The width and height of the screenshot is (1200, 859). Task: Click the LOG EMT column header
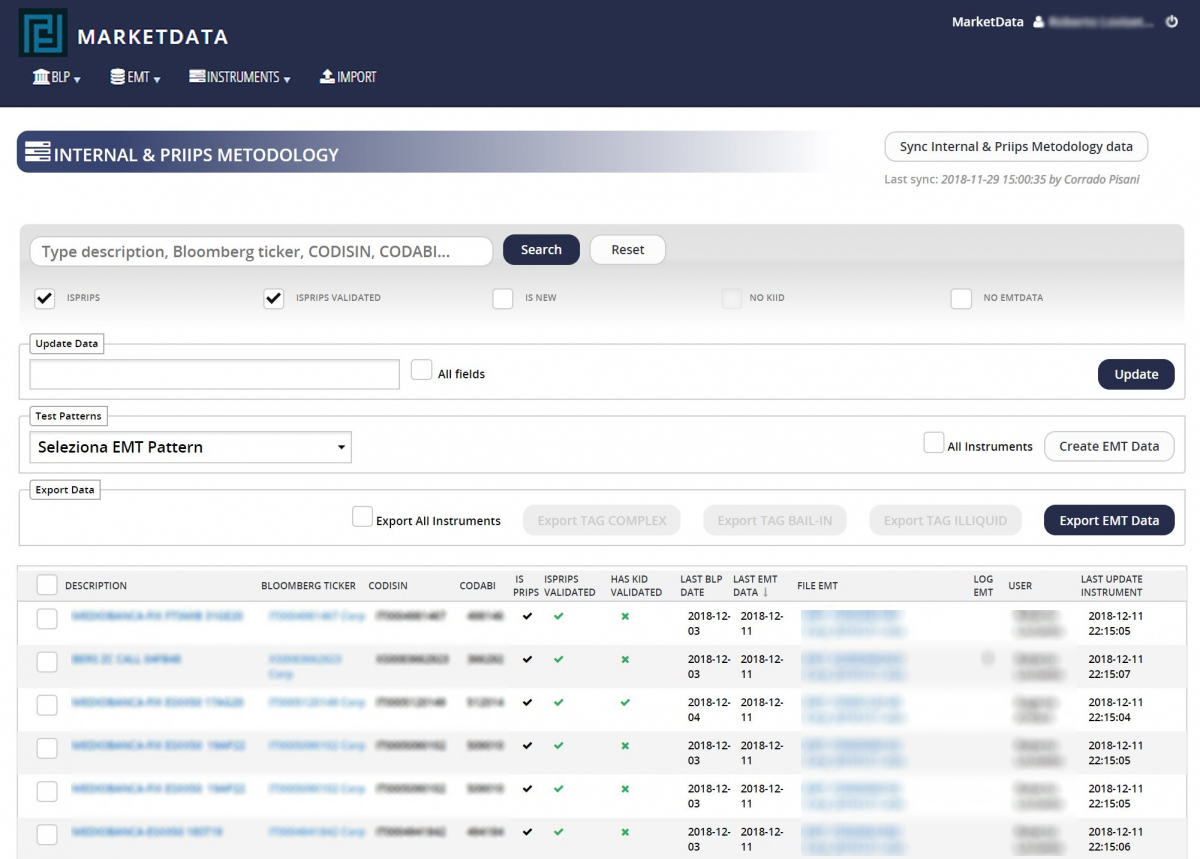984,586
